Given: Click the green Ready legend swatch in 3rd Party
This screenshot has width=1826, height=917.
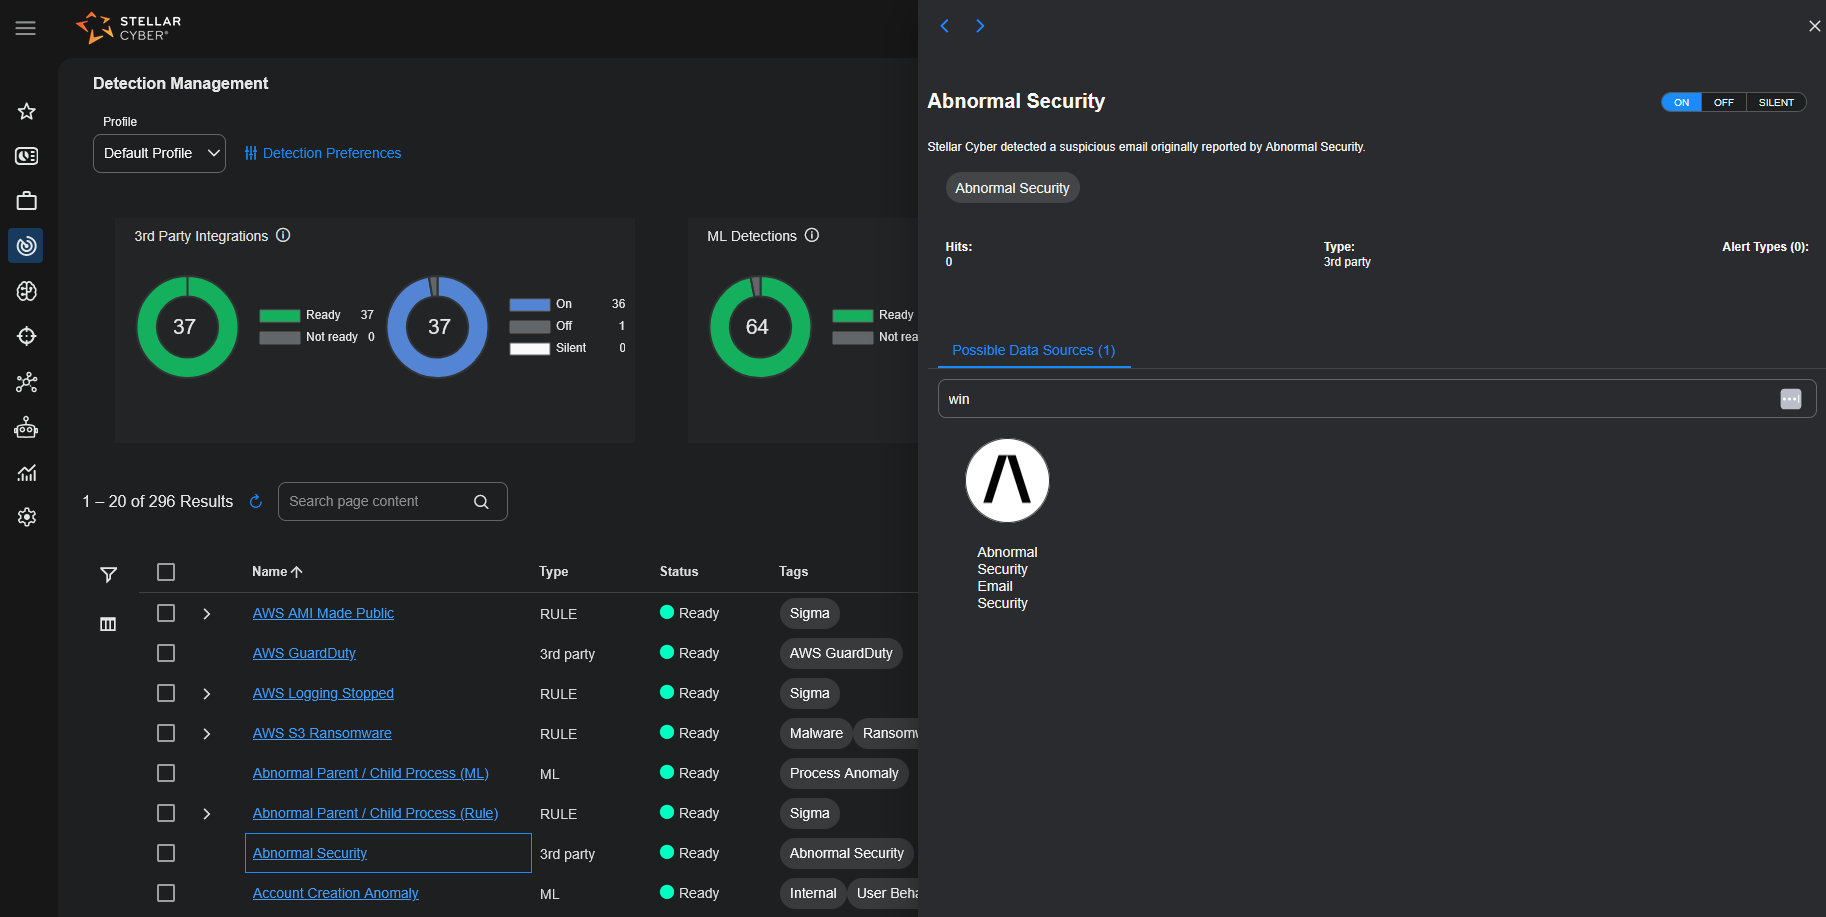Looking at the screenshot, I should click(280, 315).
